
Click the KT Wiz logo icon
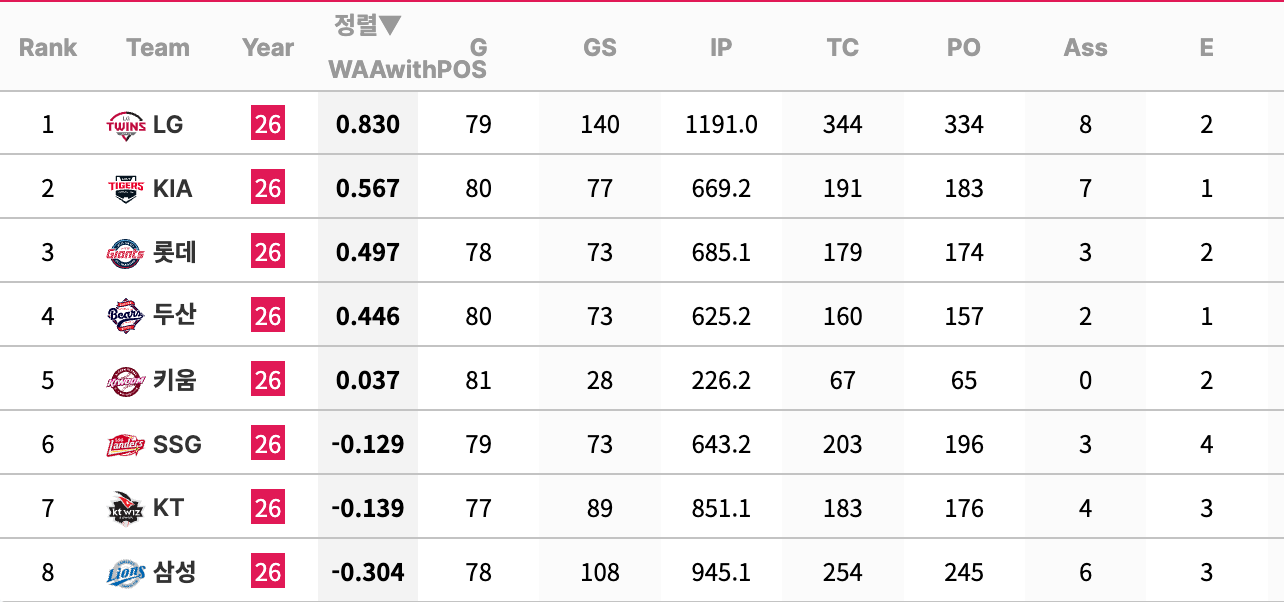click(x=126, y=508)
